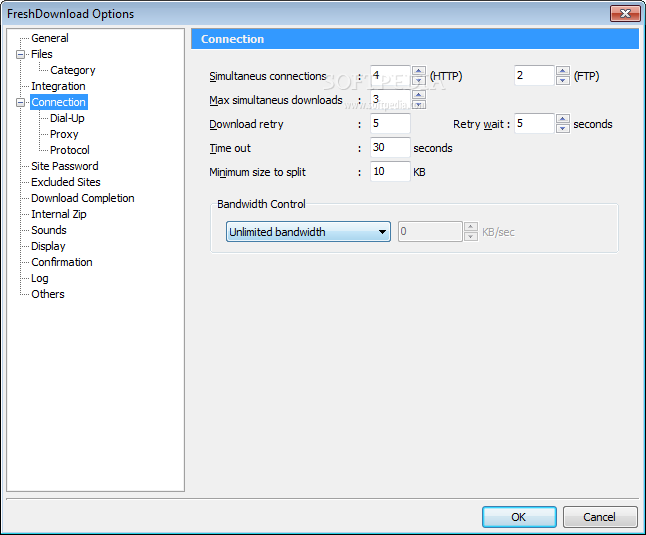Image resolution: width=646 pixels, height=535 pixels.
Task: Focus the Time out field
Action: point(390,147)
